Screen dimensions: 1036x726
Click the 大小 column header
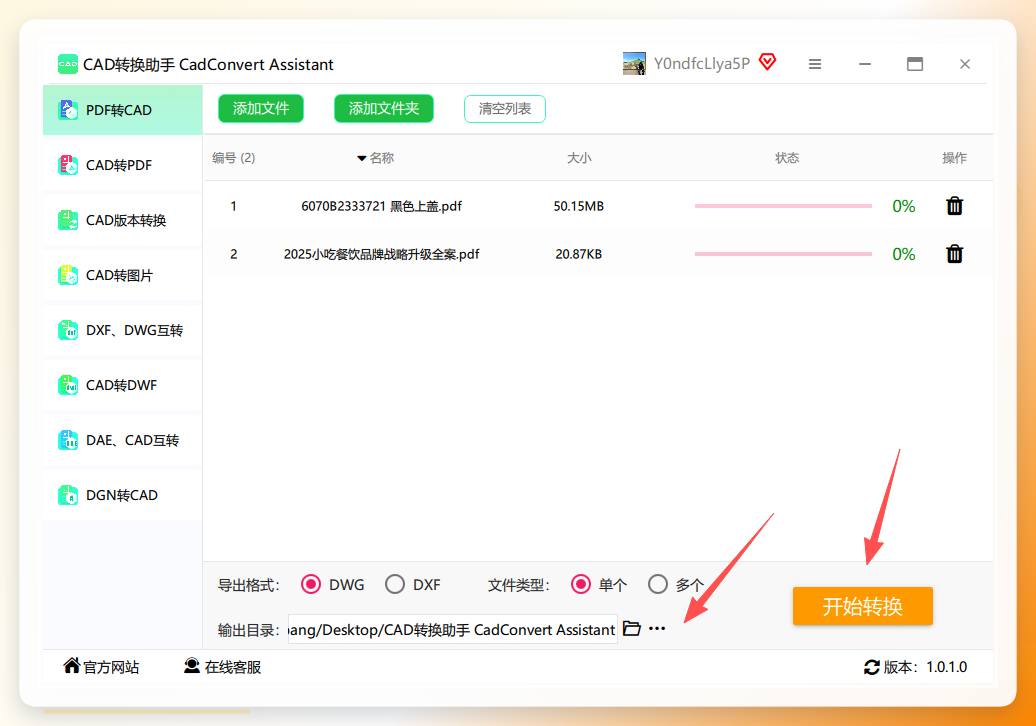point(579,158)
